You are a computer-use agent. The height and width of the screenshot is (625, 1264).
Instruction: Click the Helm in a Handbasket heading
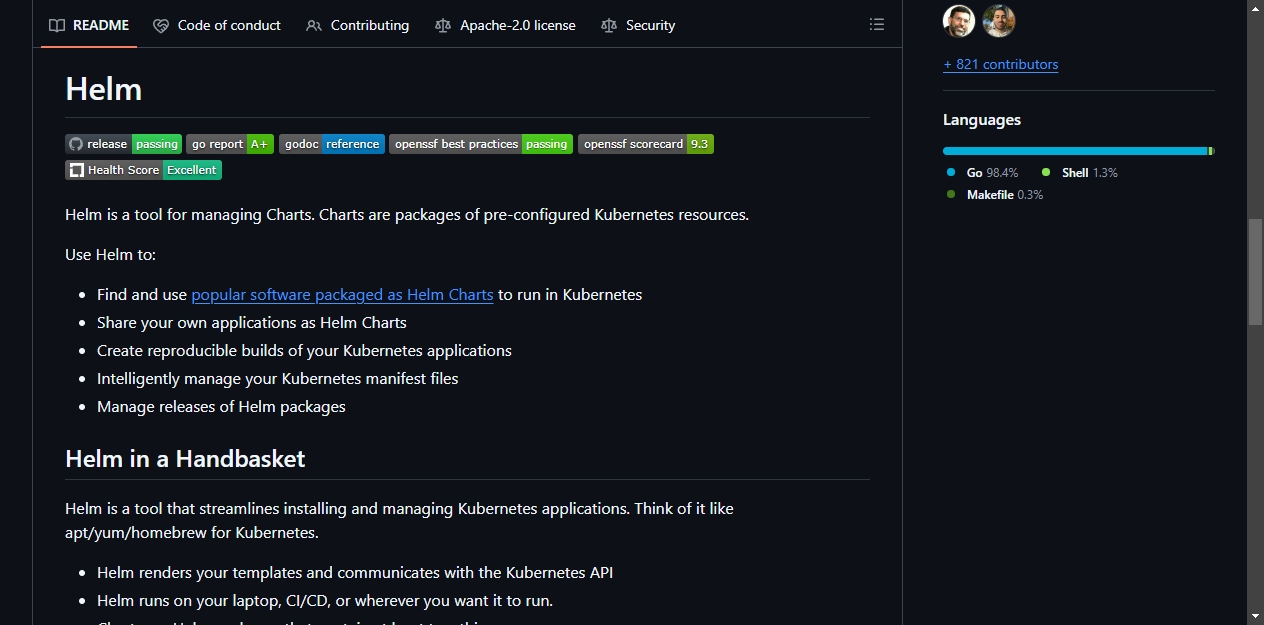[185, 459]
